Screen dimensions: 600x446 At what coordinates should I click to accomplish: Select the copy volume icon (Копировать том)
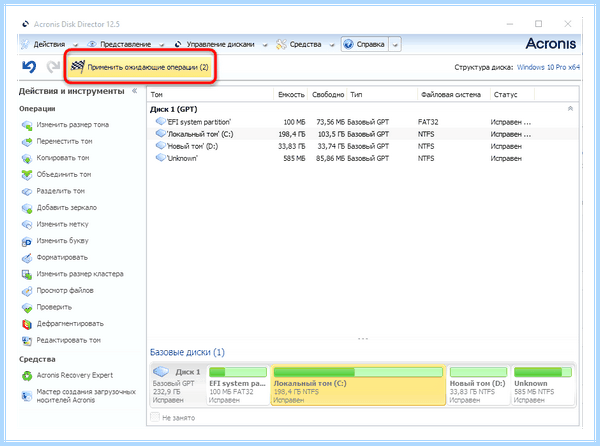[x=27, y=158]
